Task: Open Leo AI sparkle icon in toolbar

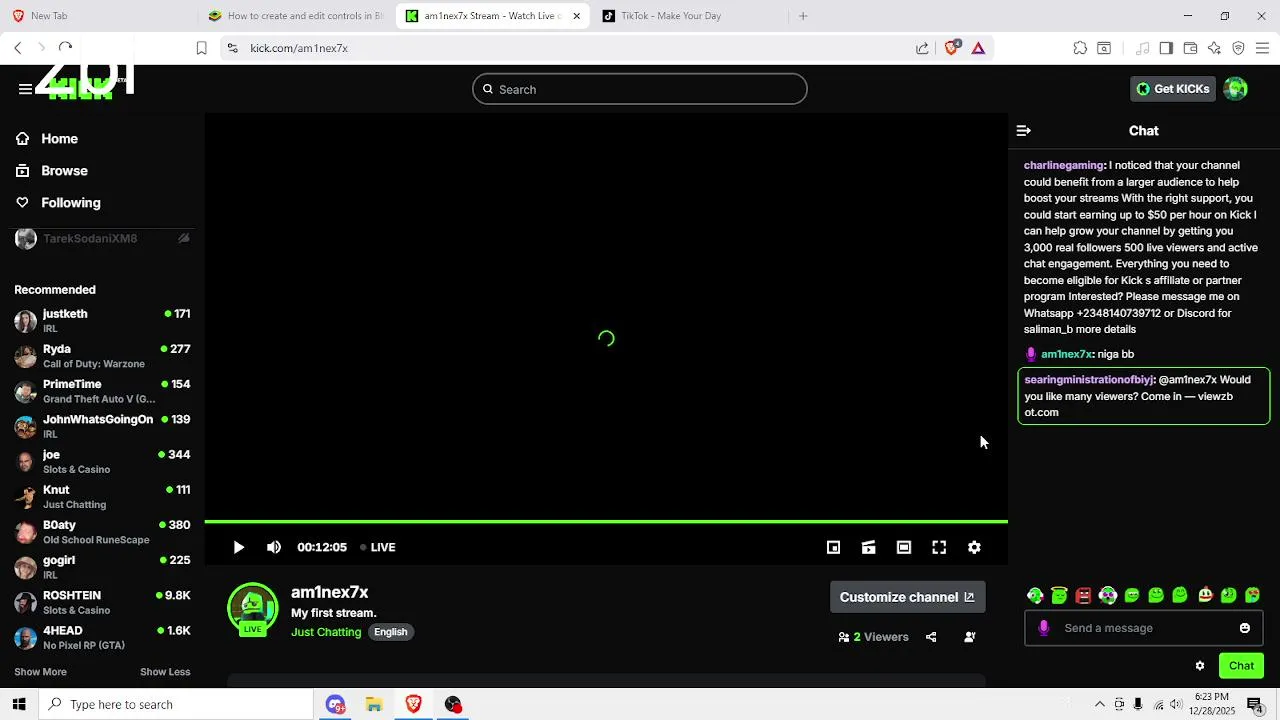Action: pyautogui.click(x=1214, y=48)
